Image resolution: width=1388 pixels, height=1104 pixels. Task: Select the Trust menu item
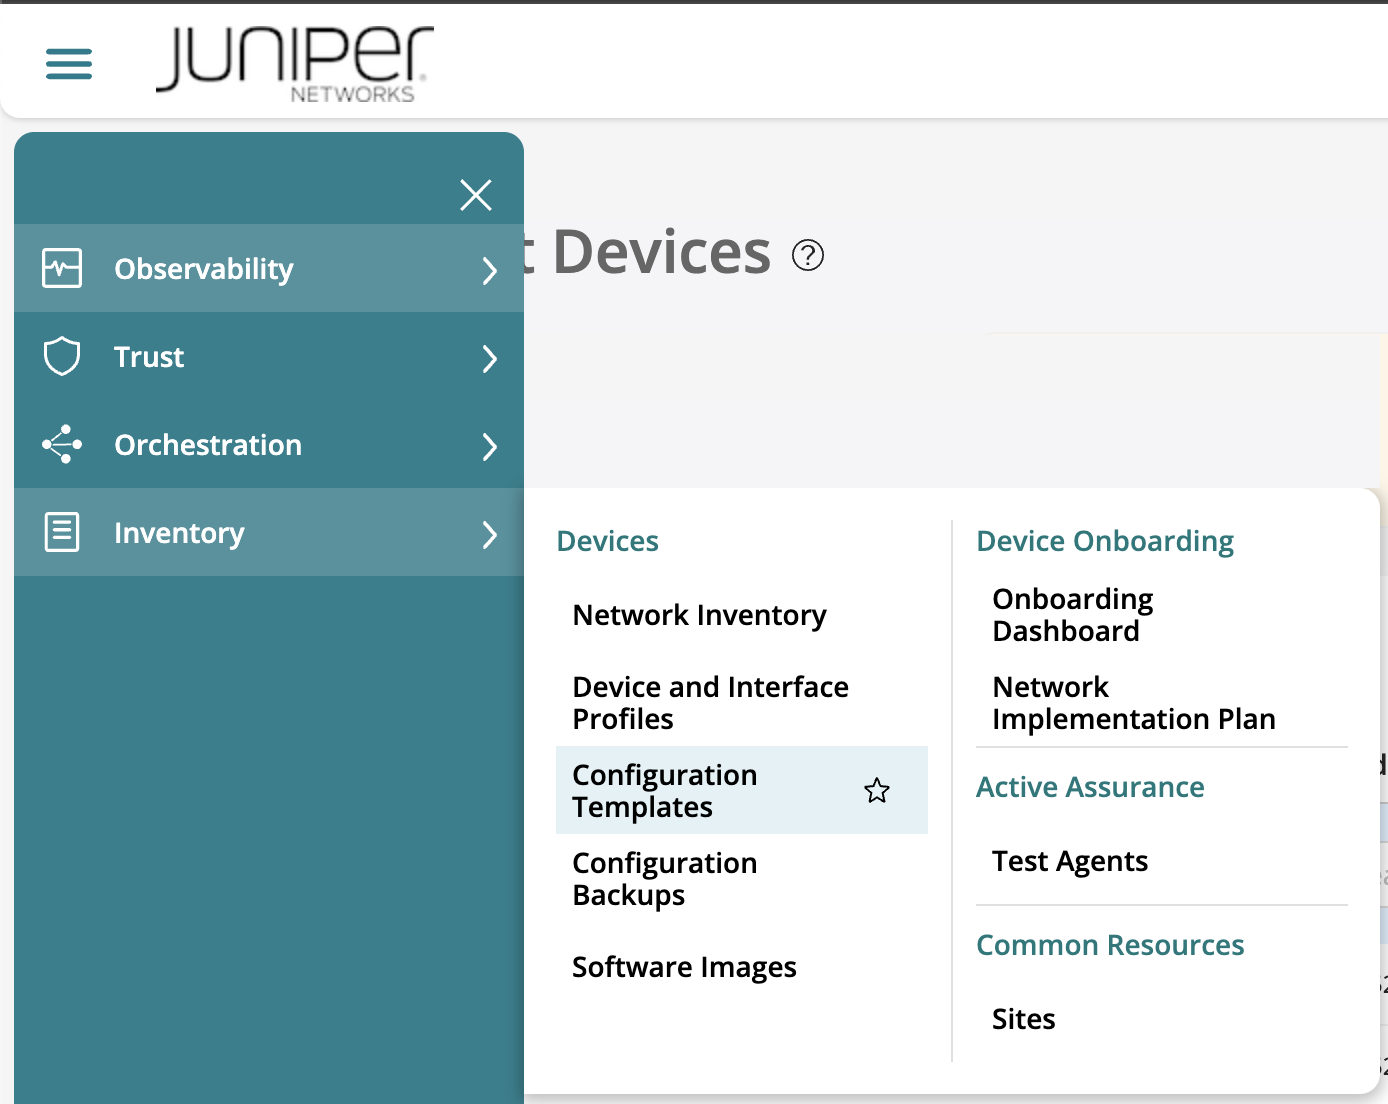pos(148,356)
